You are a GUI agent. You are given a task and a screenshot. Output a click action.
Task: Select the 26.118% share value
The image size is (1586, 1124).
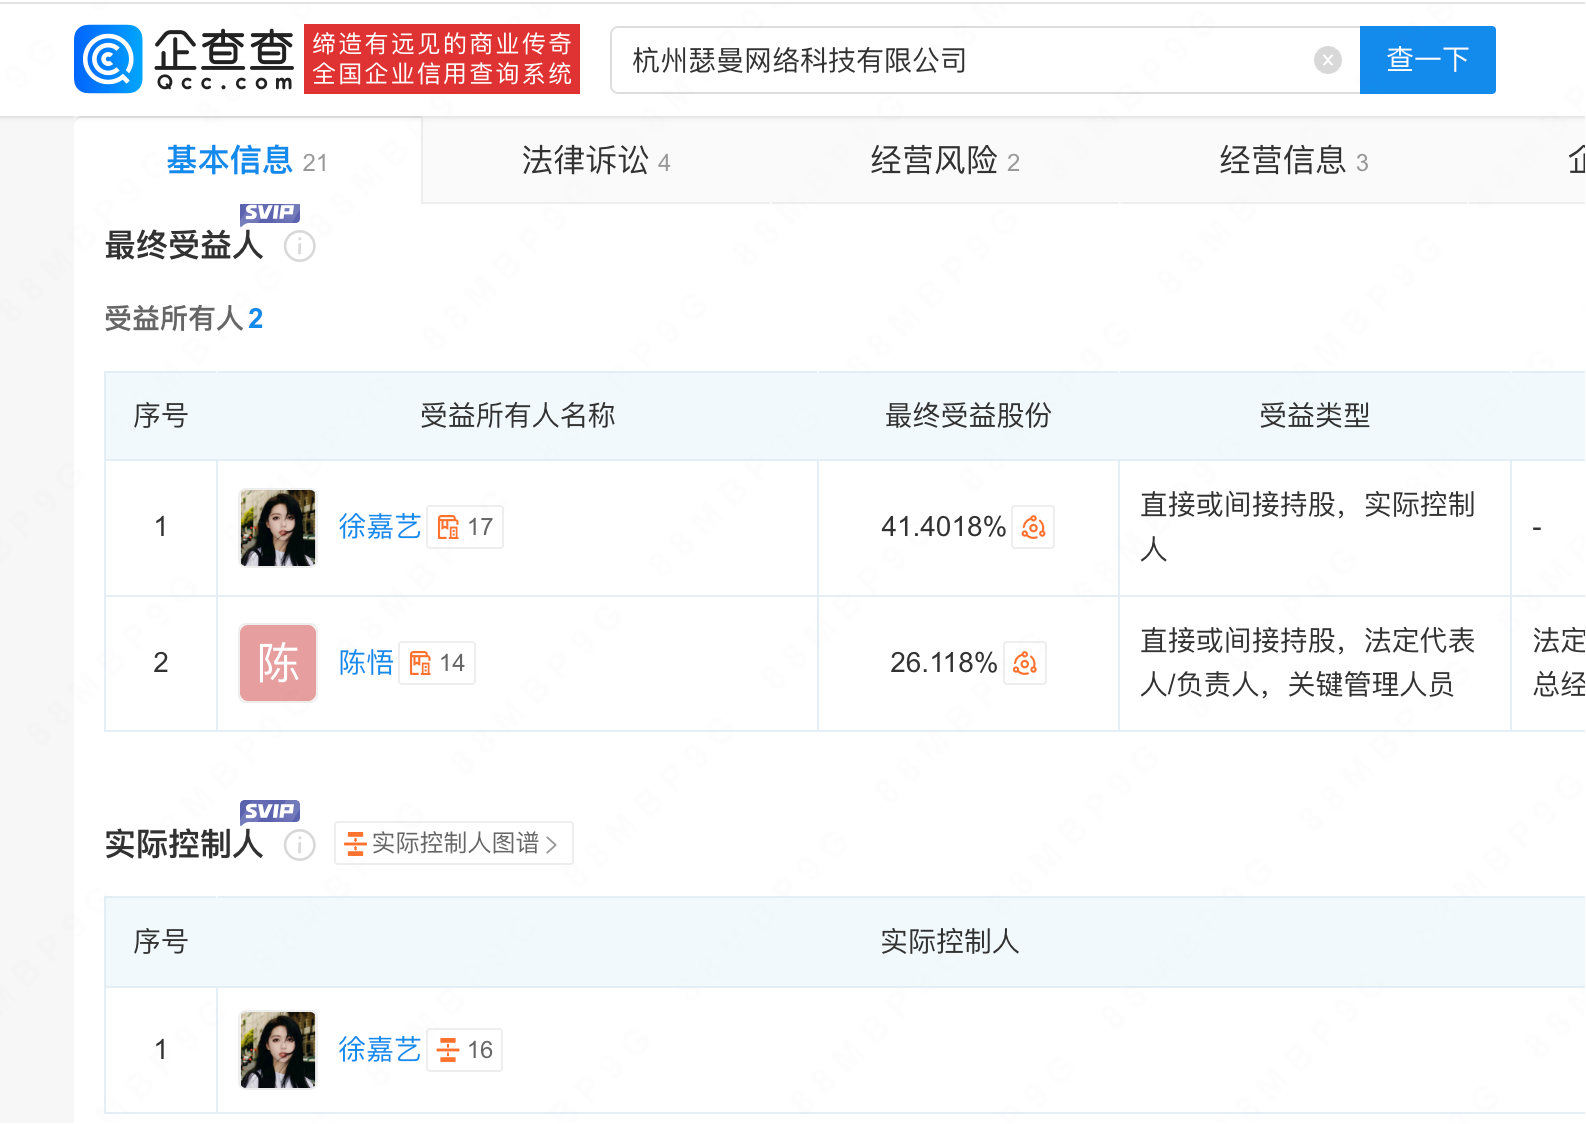point(943,663)
